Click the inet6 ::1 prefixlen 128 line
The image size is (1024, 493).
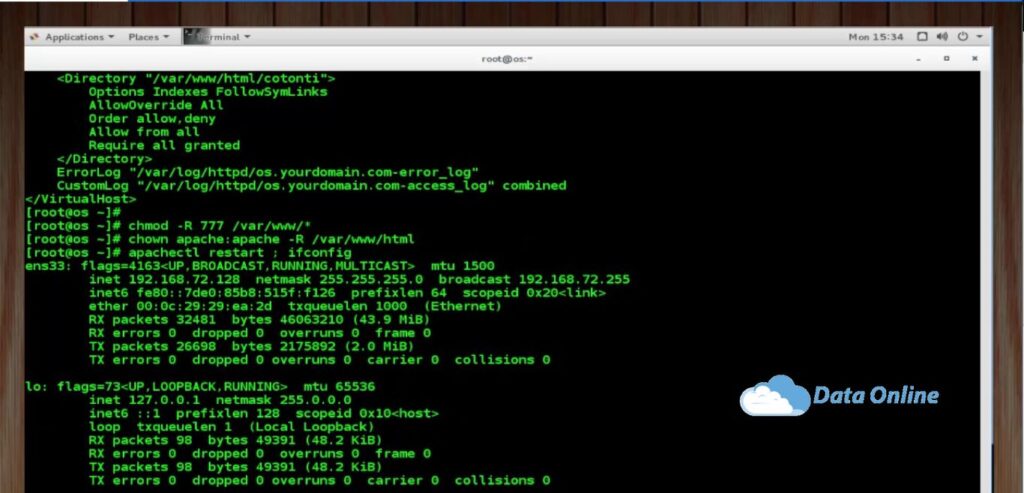263,413
